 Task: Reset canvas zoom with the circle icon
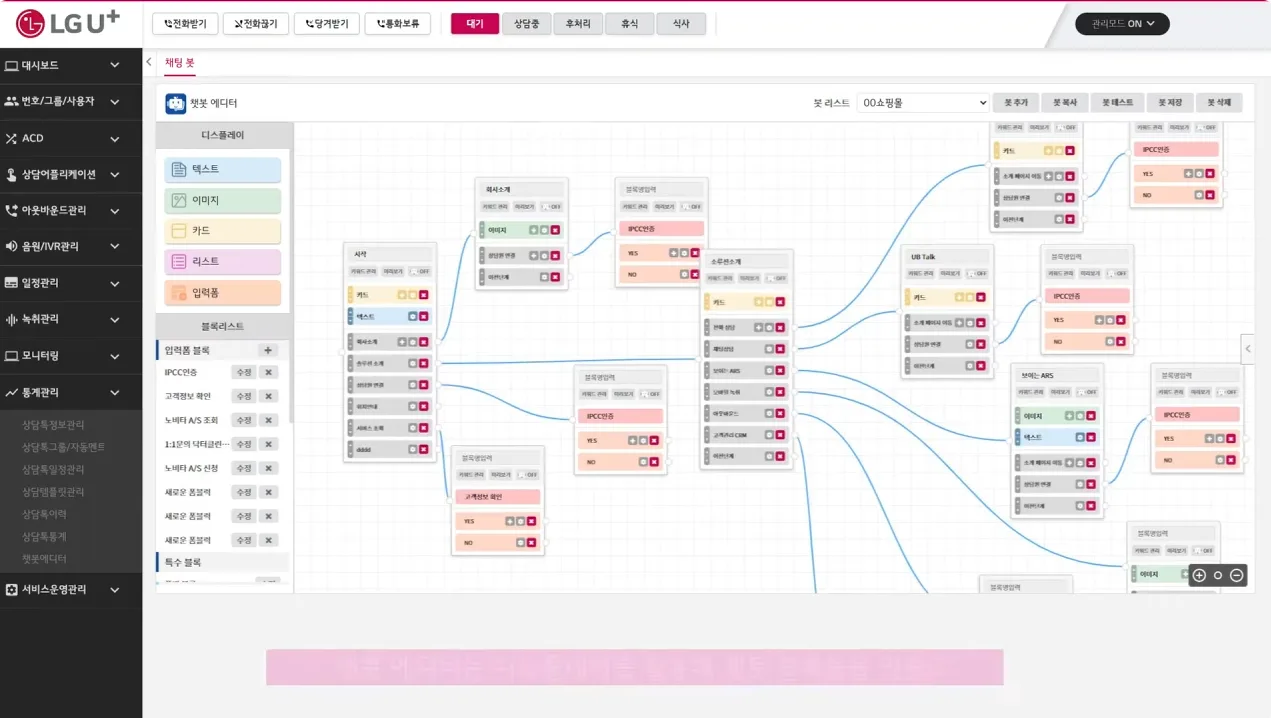[1218, 575]
